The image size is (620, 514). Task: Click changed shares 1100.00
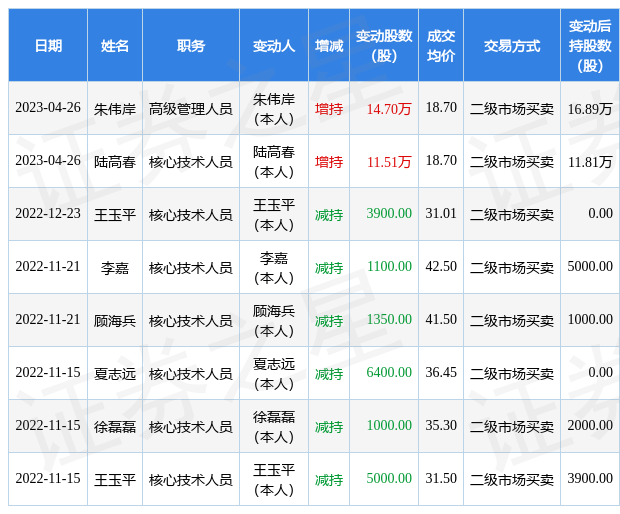coord(389,266)
